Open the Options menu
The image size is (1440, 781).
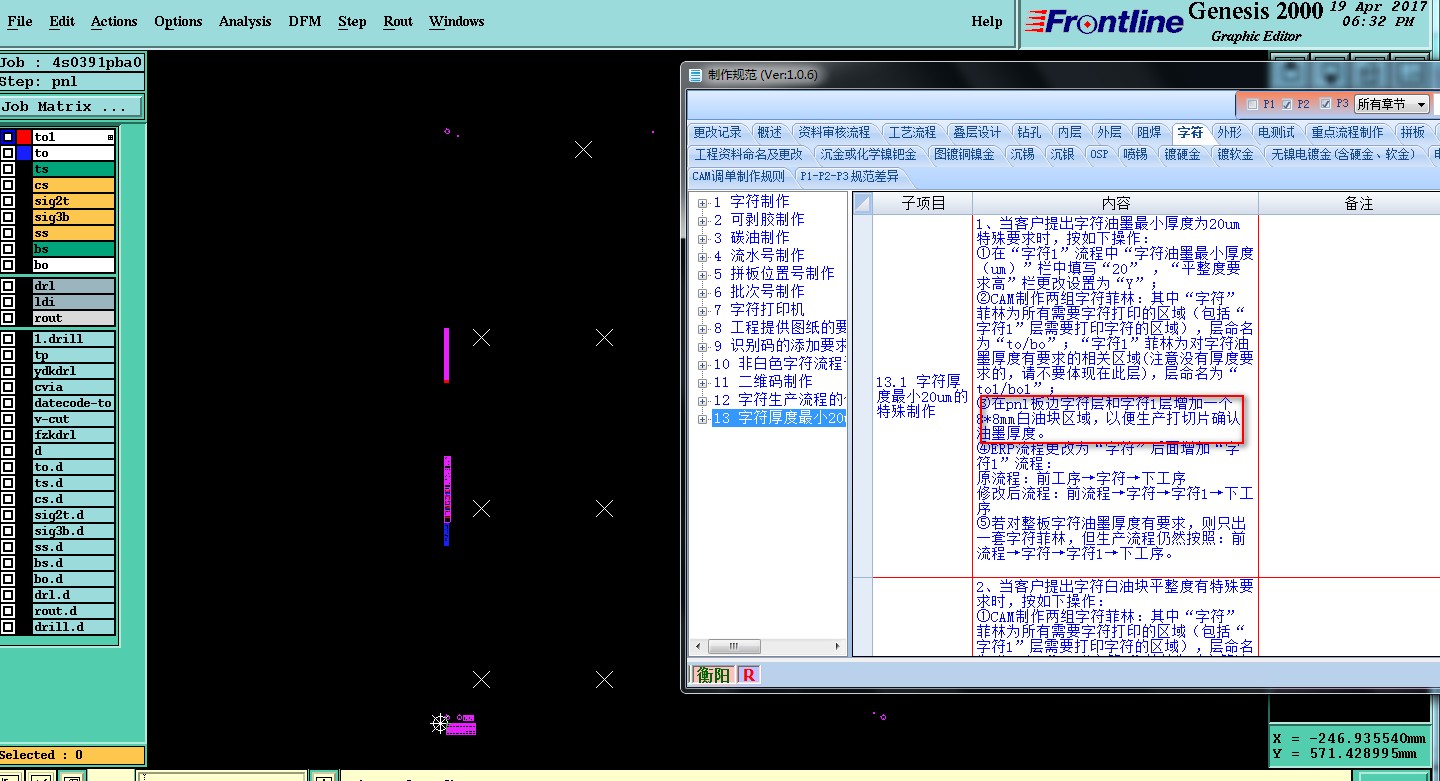click(x=178, y=21)
